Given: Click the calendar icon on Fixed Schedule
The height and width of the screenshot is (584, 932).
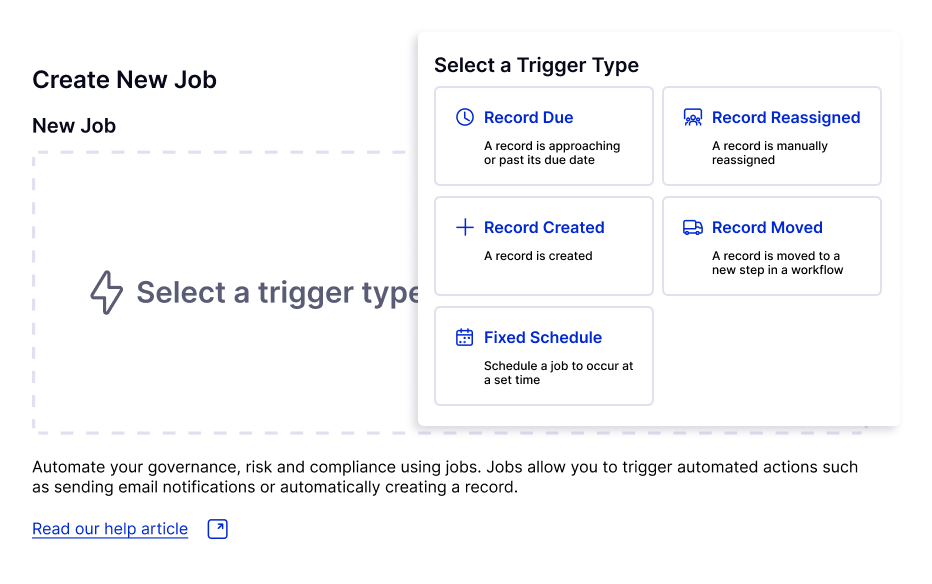Looking at the screenshot, I should (465, 337).
